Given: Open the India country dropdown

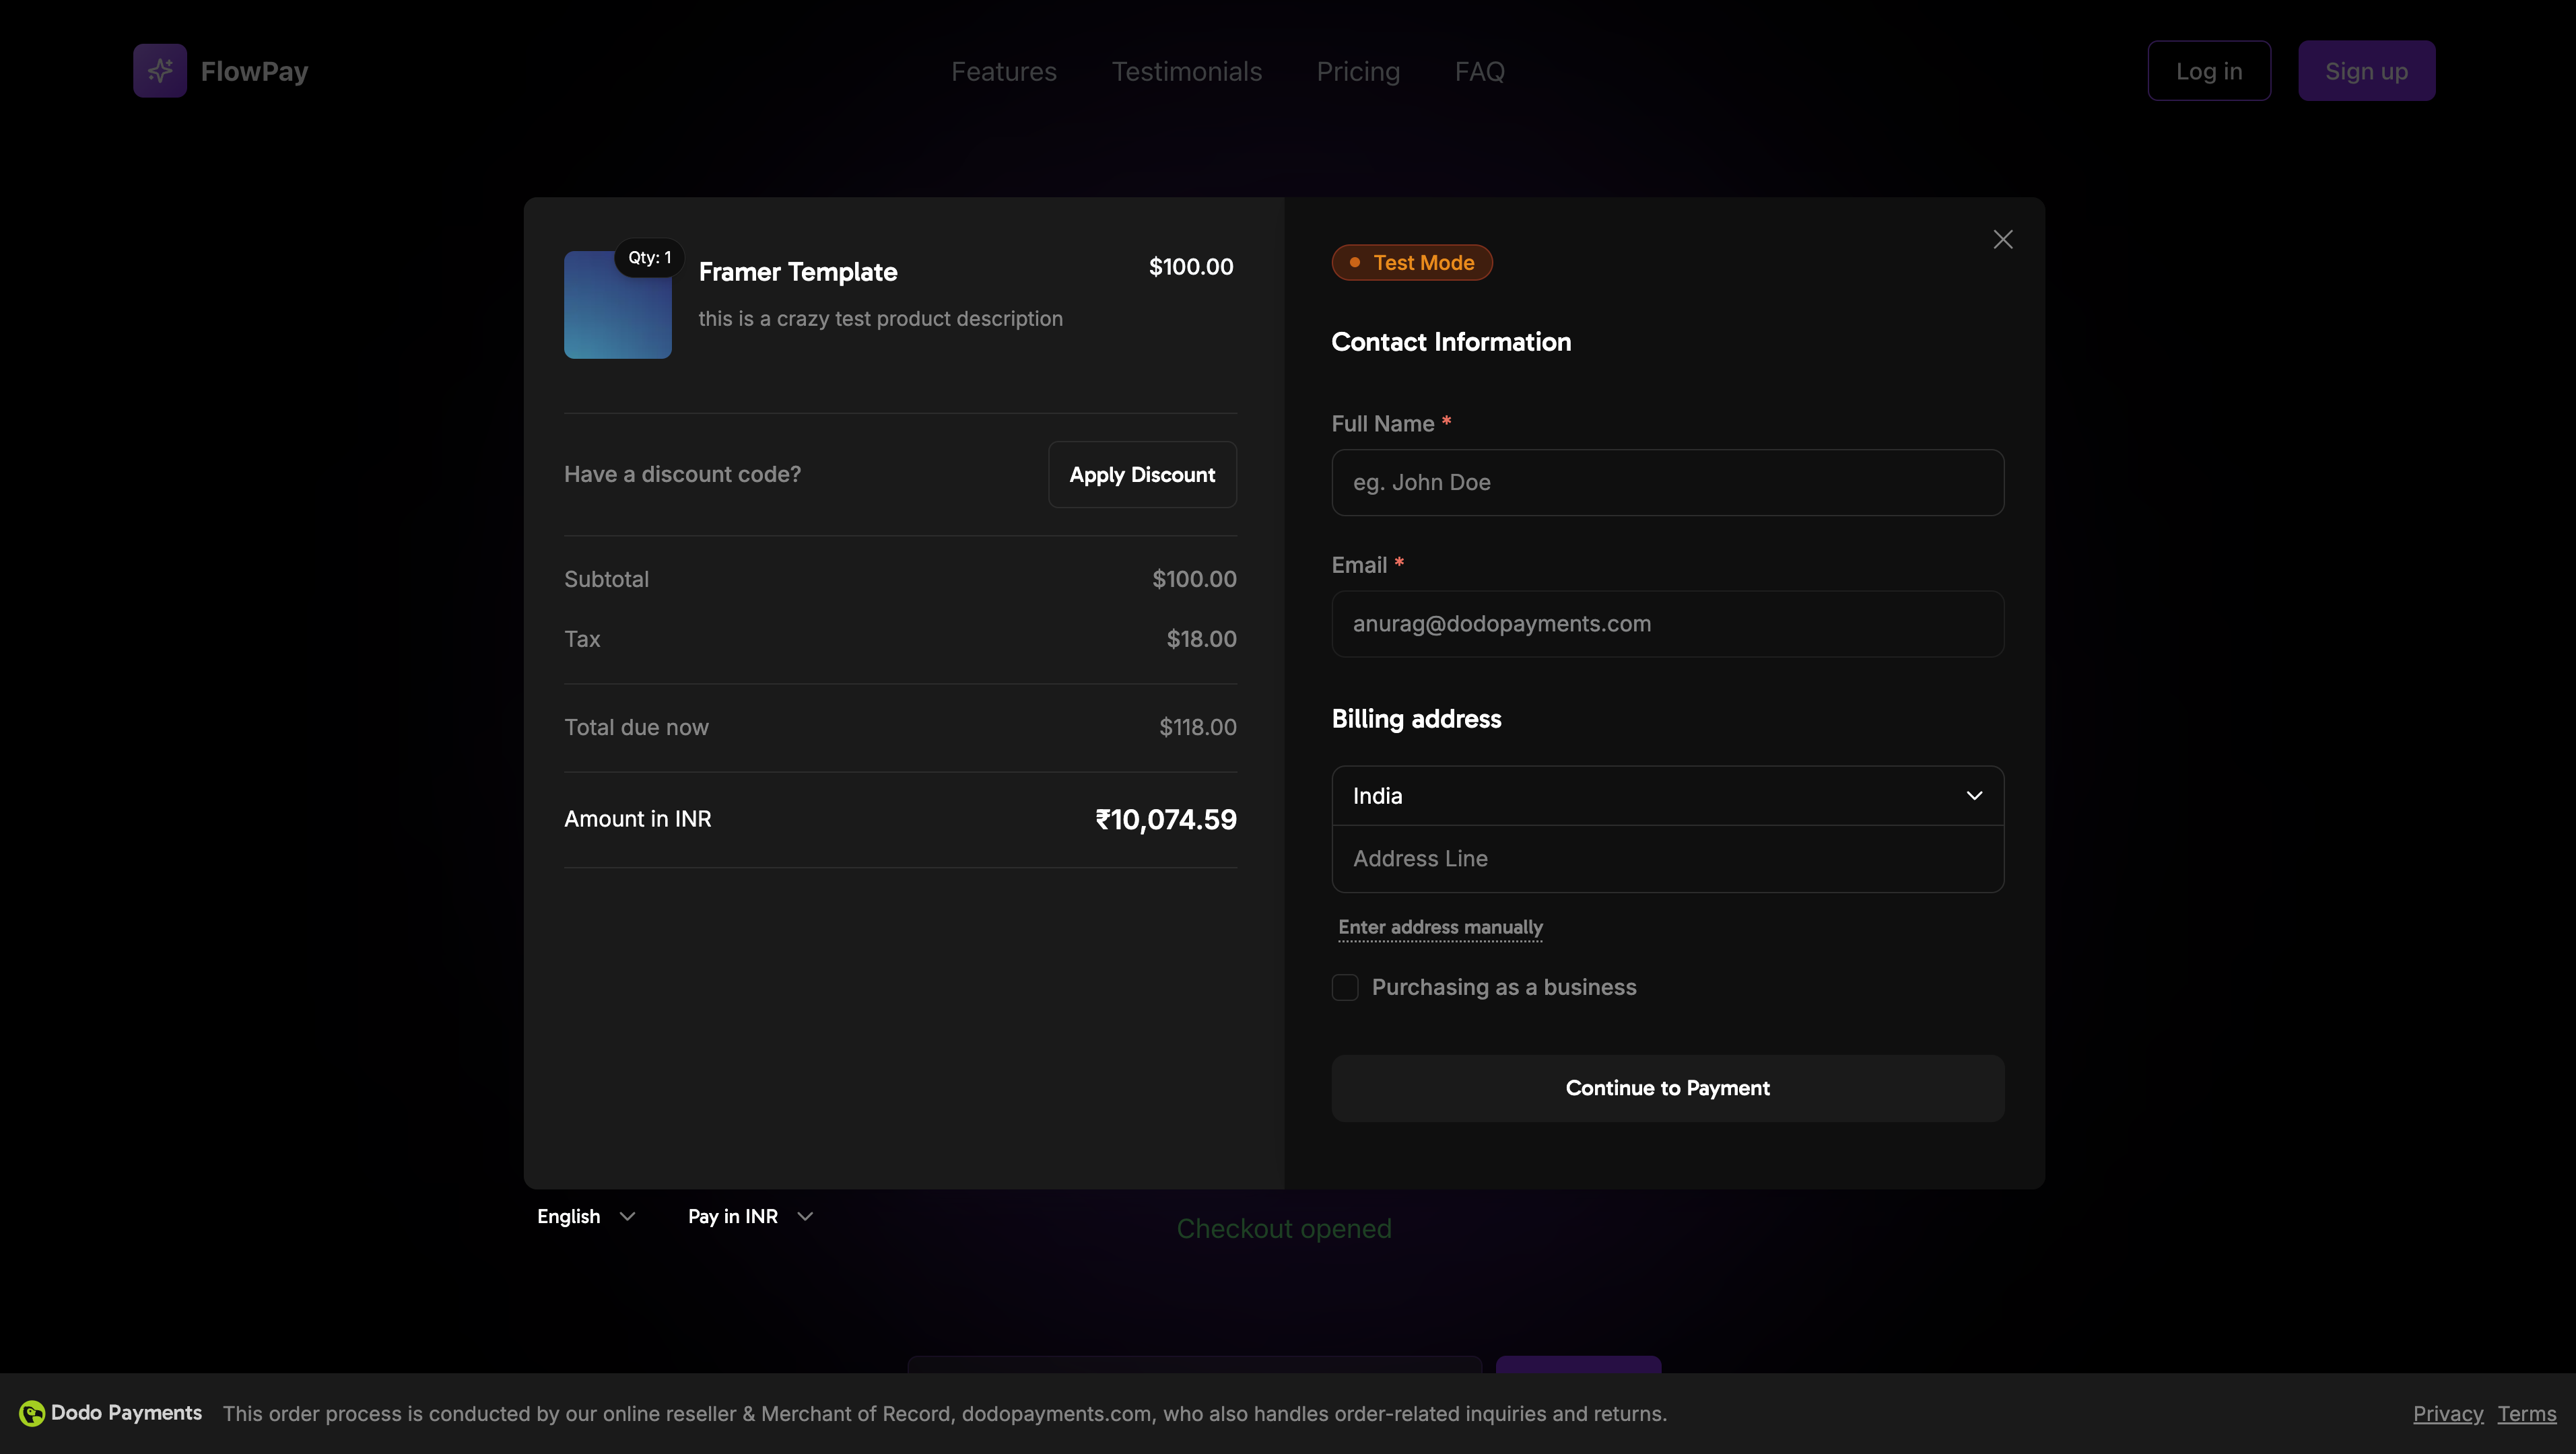Looking at the screenshot, I should tap(1666, 795).
